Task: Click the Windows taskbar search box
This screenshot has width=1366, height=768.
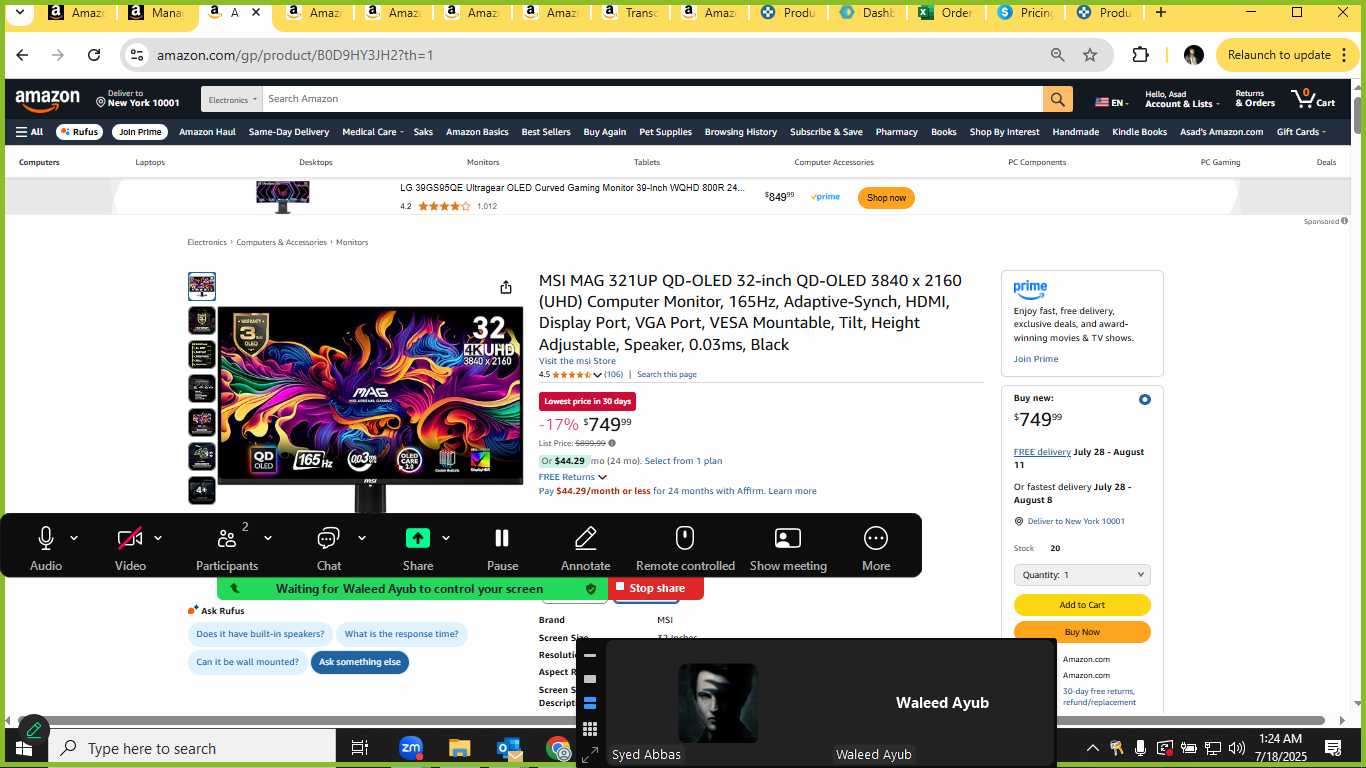Action: click(192, 748)
